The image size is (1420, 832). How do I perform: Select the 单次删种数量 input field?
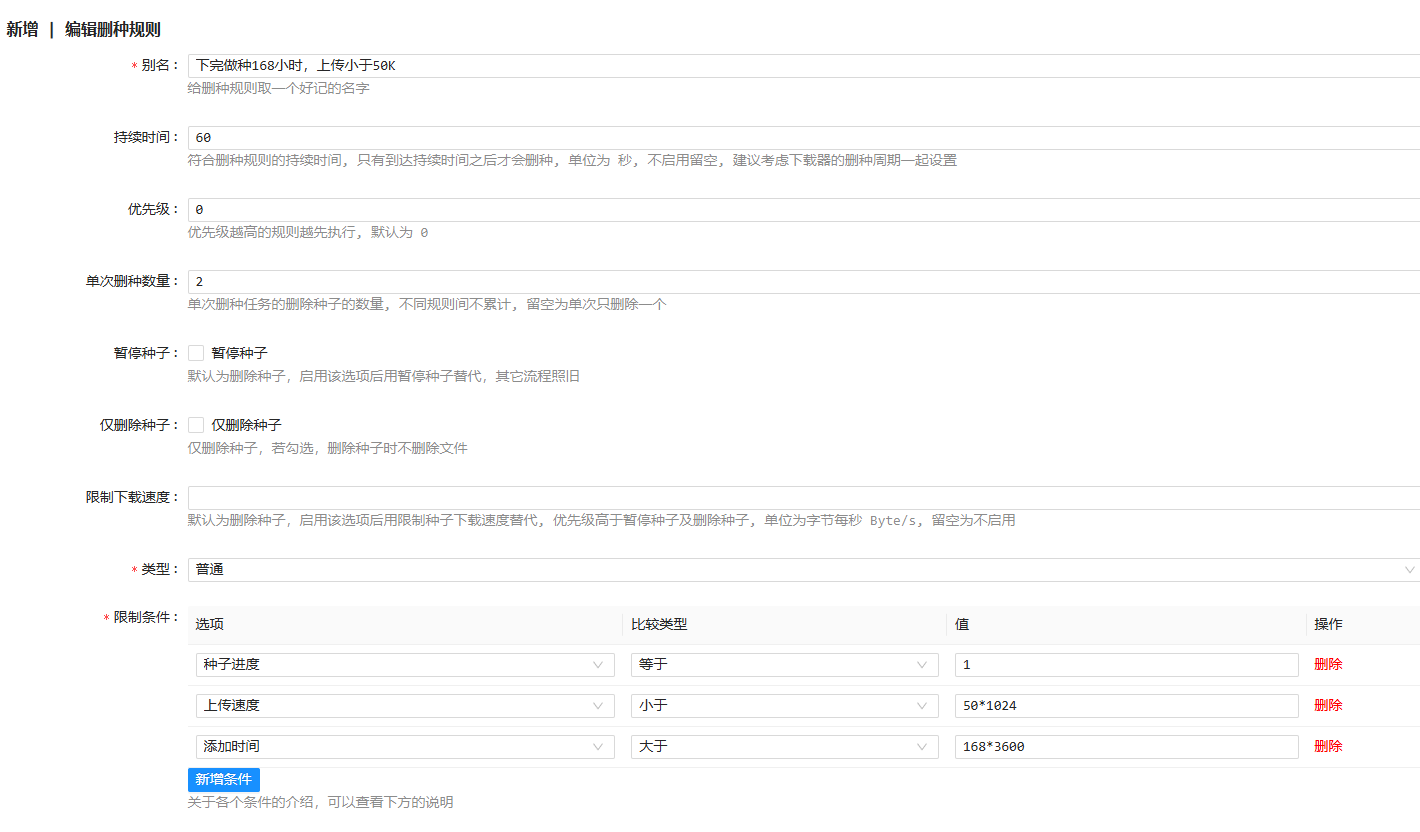800,282
